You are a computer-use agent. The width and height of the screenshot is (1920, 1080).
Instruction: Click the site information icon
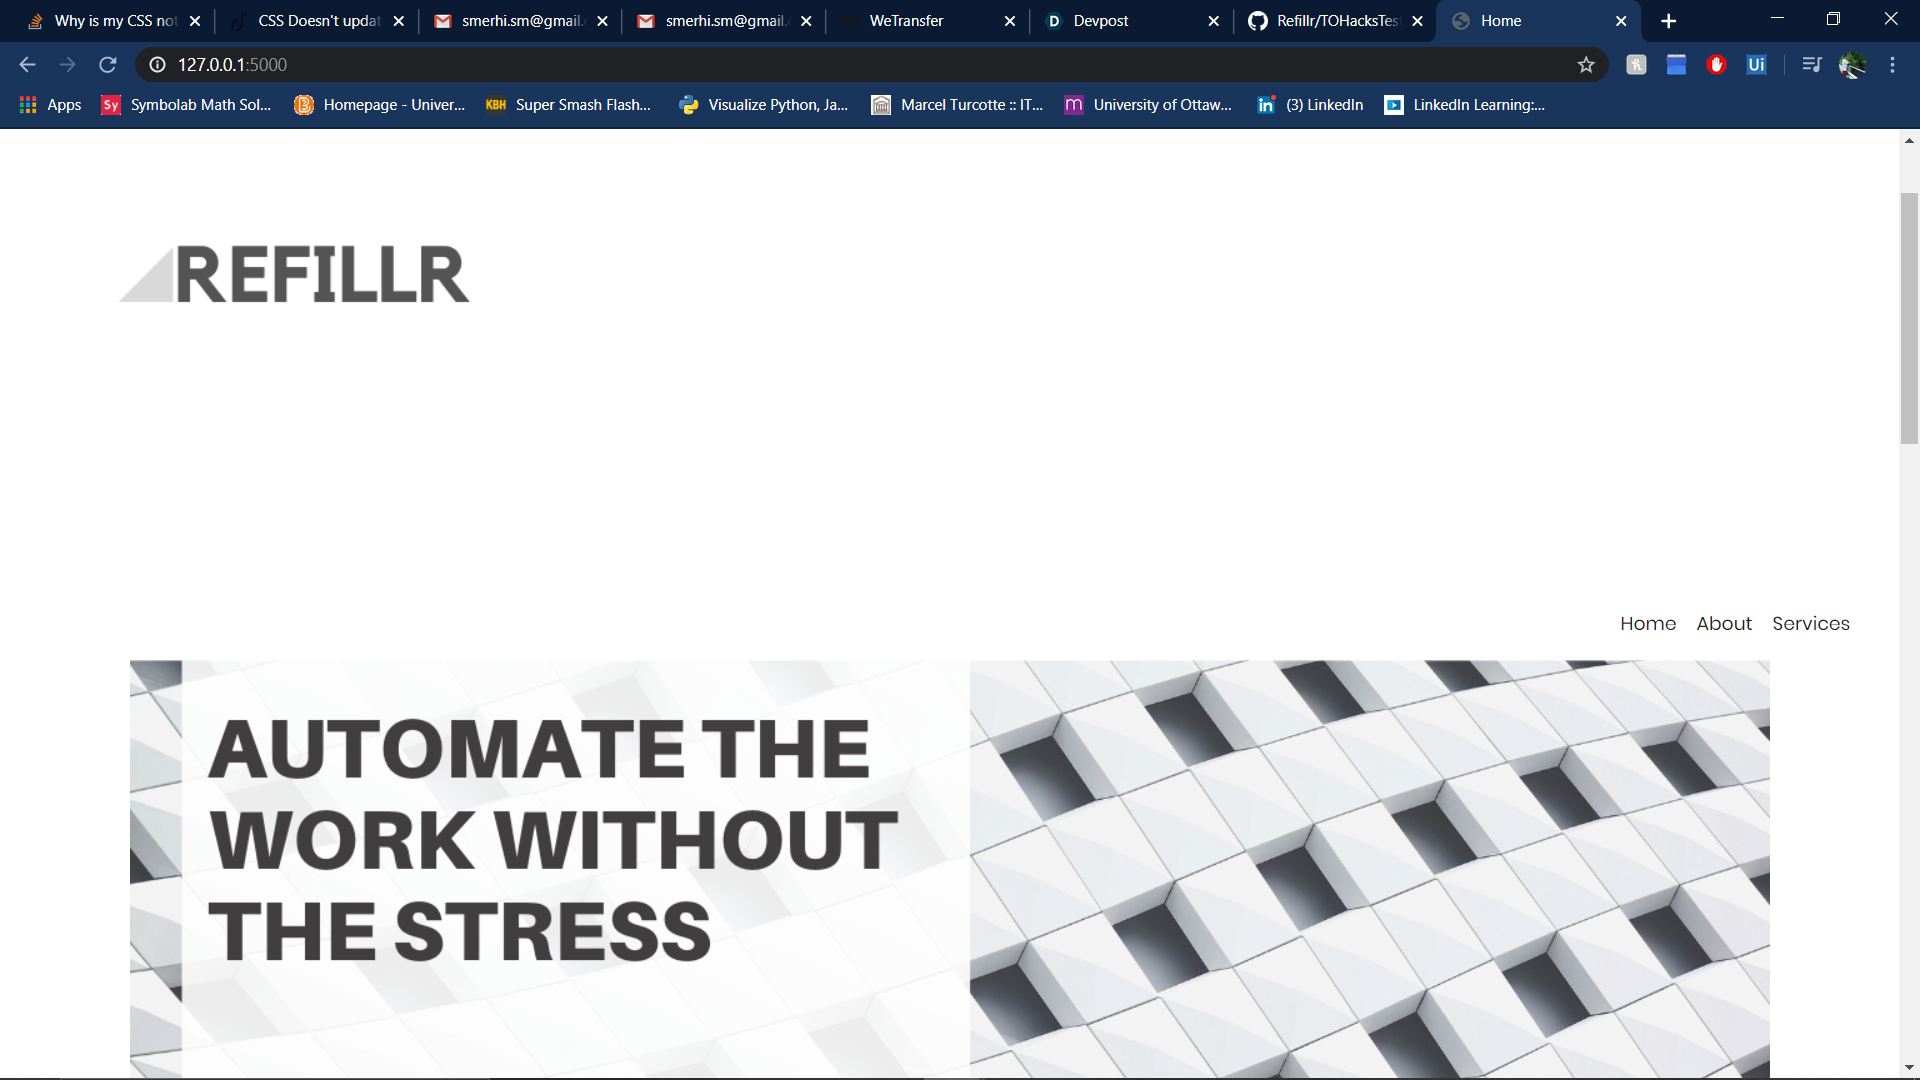pos(157,65)
